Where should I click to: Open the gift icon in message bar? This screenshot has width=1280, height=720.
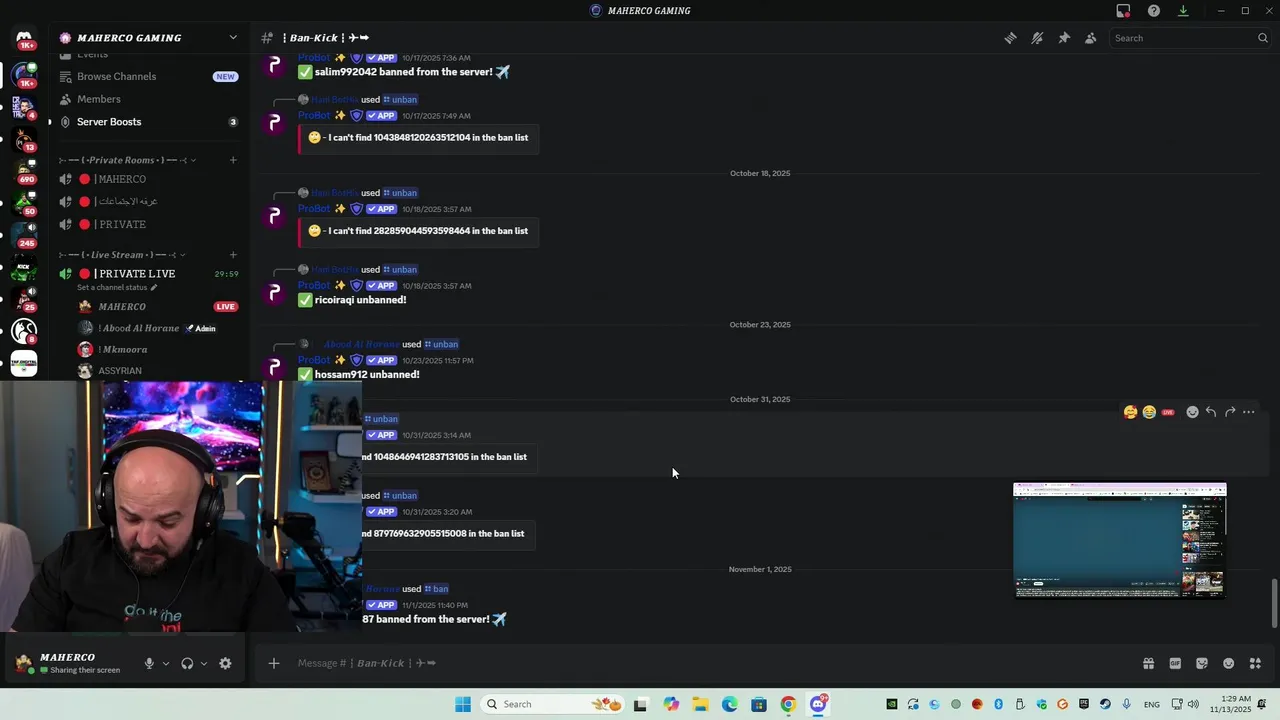[x=1148, y=664]
